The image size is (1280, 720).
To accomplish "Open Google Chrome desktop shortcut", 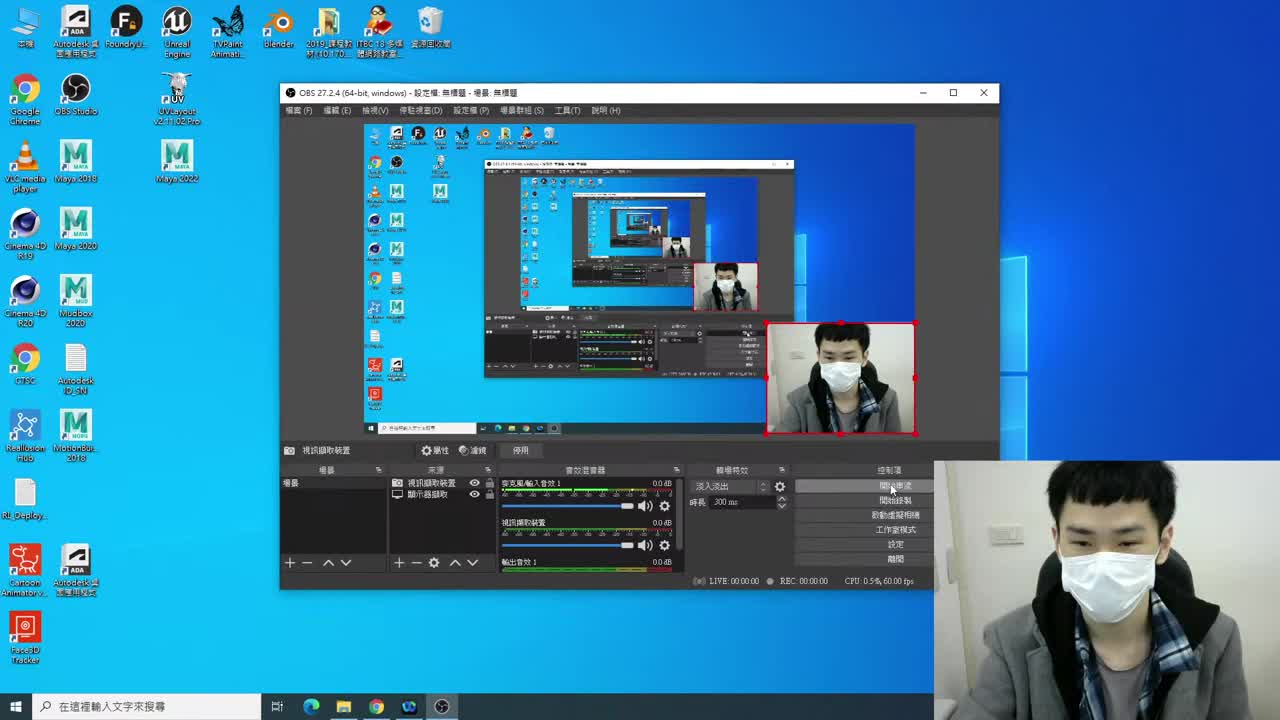I will coord(25,99).
